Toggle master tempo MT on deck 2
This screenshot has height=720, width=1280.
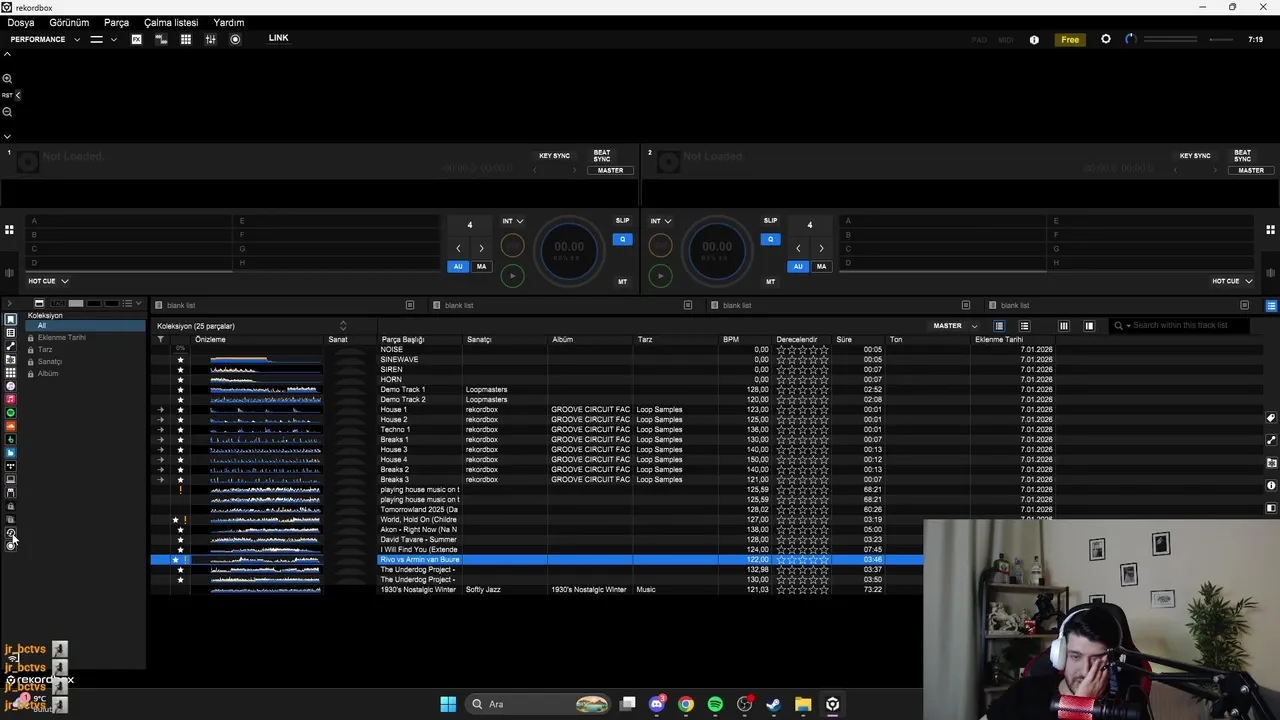[770, 282]
